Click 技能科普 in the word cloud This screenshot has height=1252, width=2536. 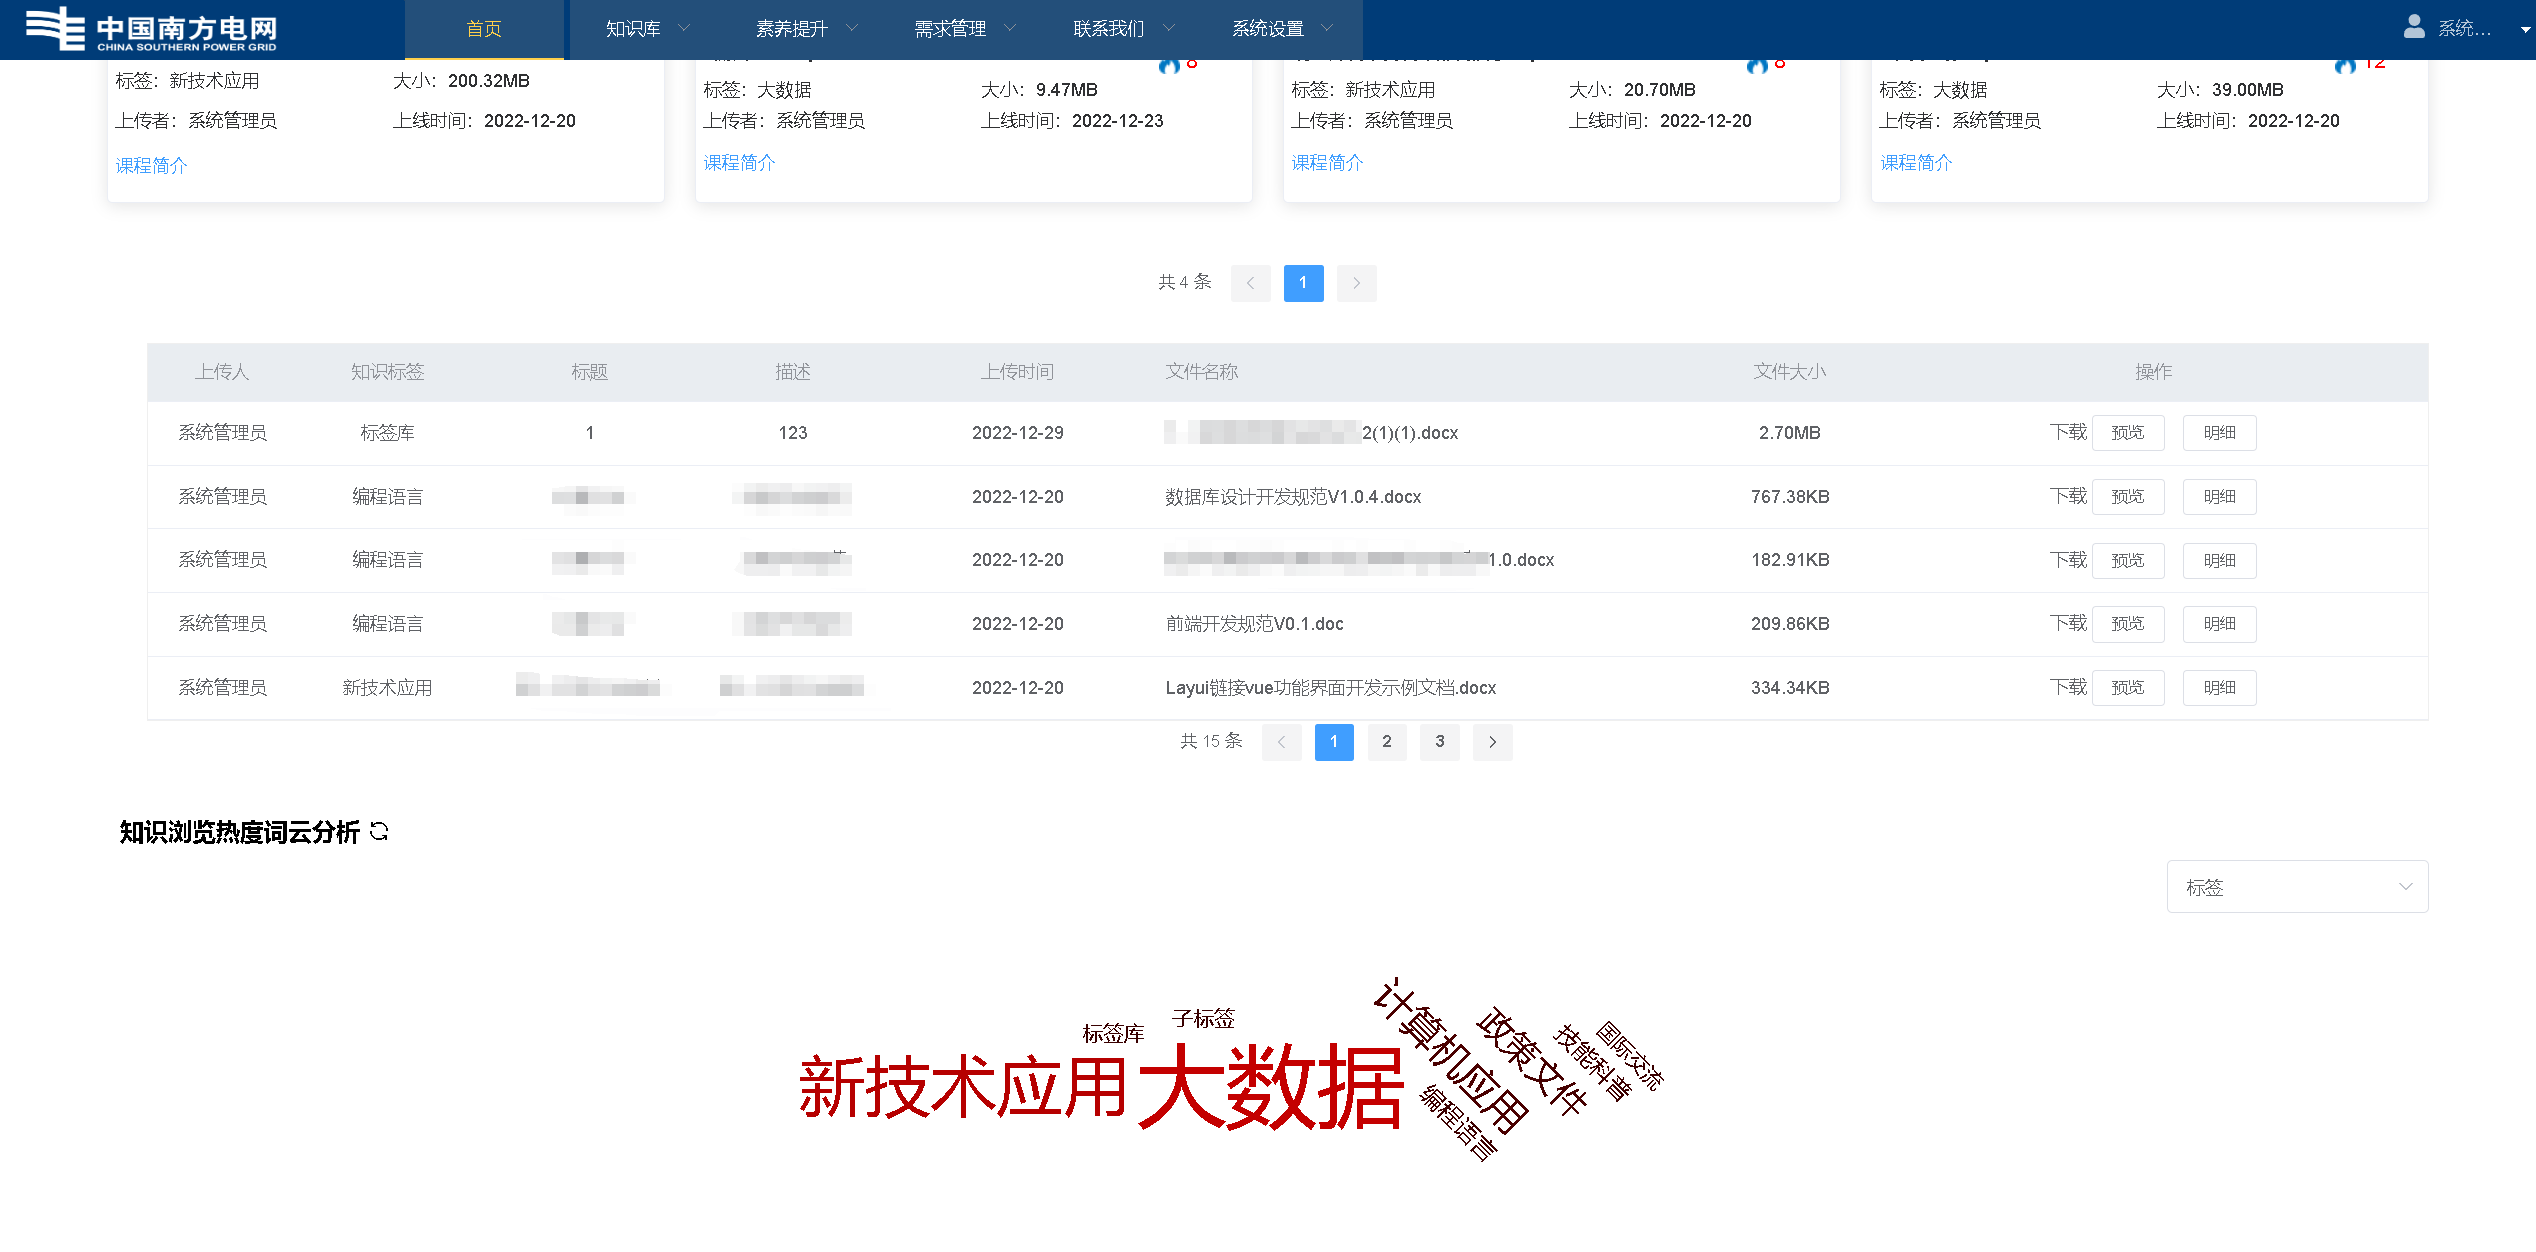pyautogui.click(x=1592, y=1063)
